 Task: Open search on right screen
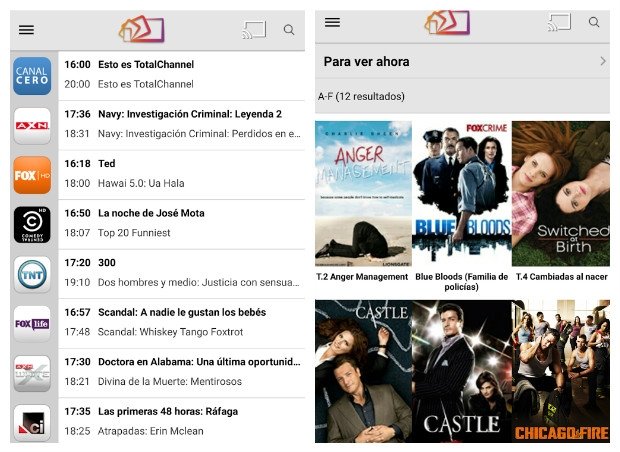(594, 22)
